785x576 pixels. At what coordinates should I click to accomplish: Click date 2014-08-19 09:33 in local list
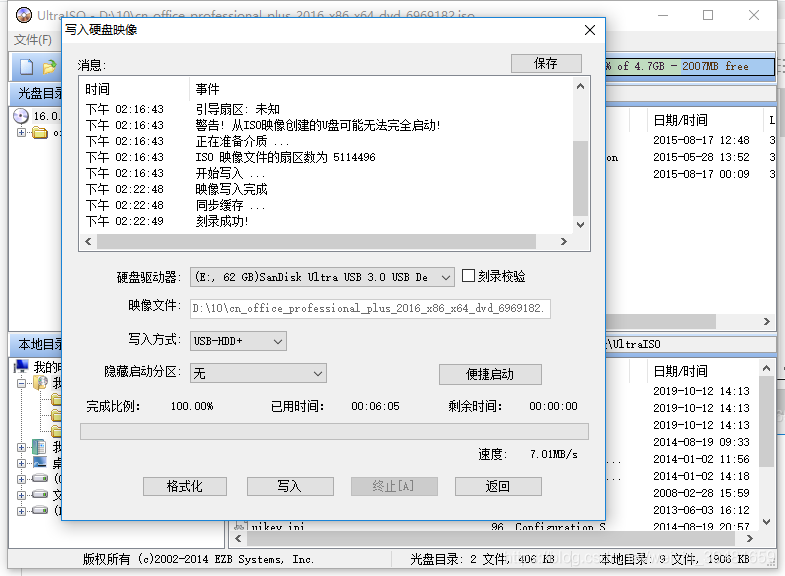coord(701,442)
